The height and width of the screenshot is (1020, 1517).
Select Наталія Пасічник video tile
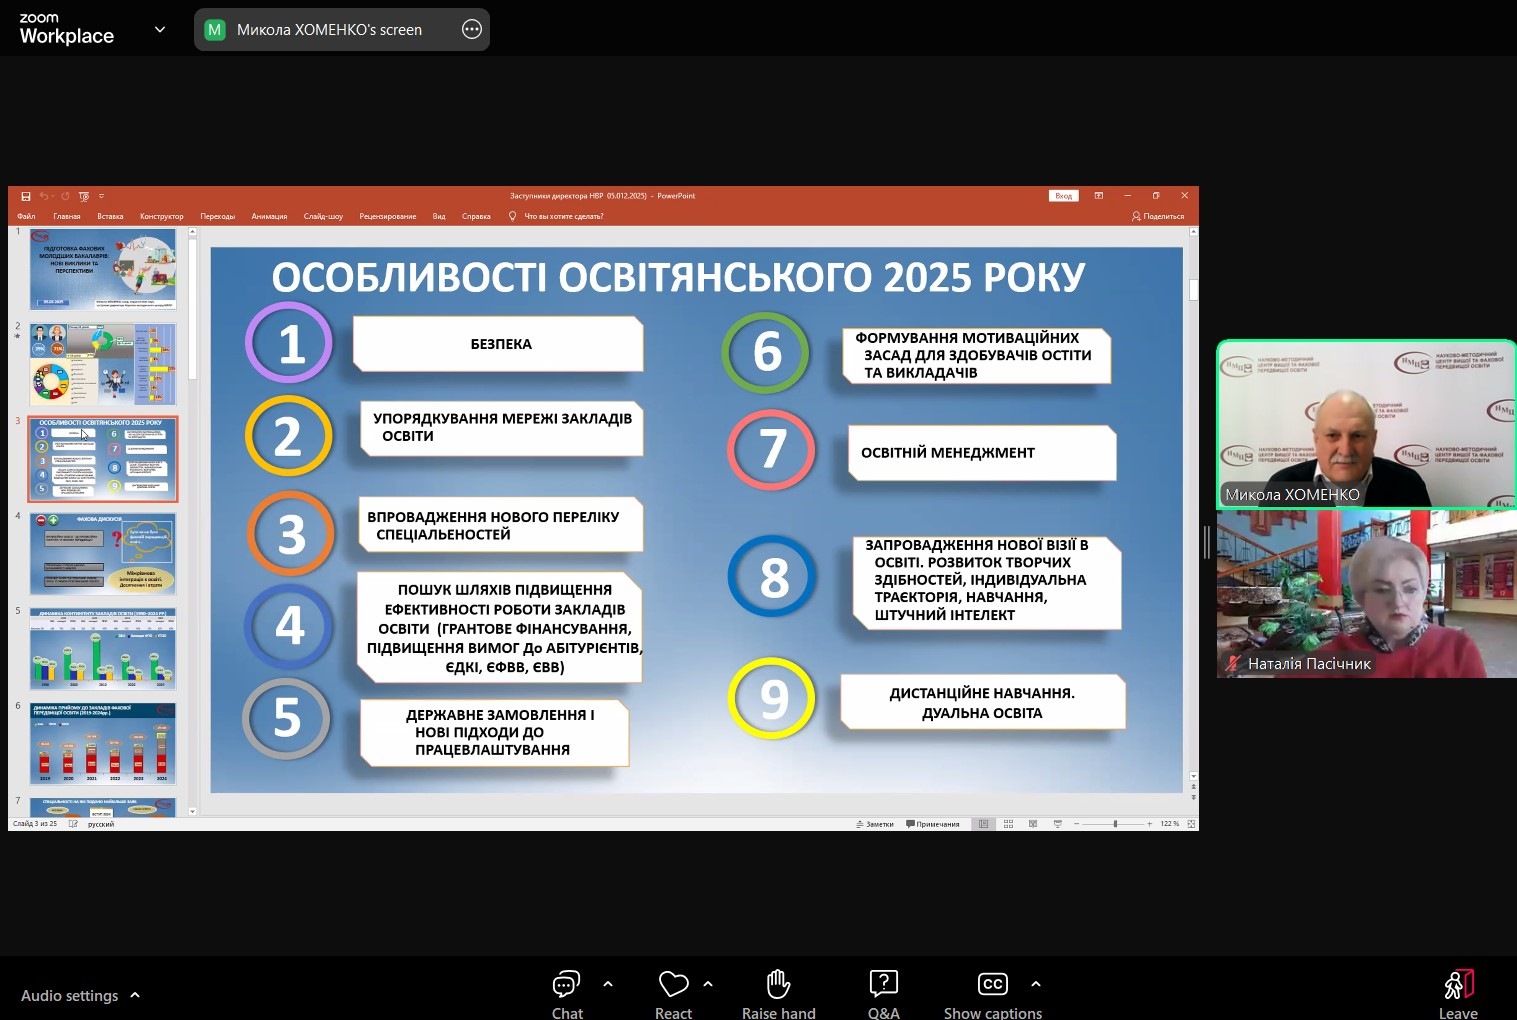click(1365, 594)
